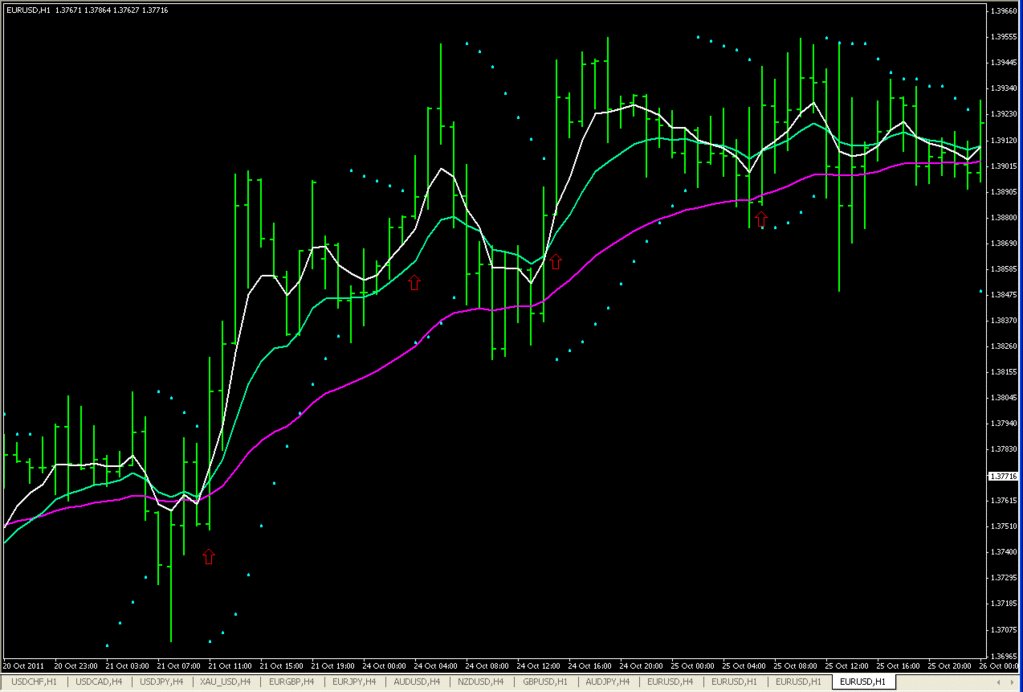Click the 24 Oct 16:00 time label

point(591,667)
